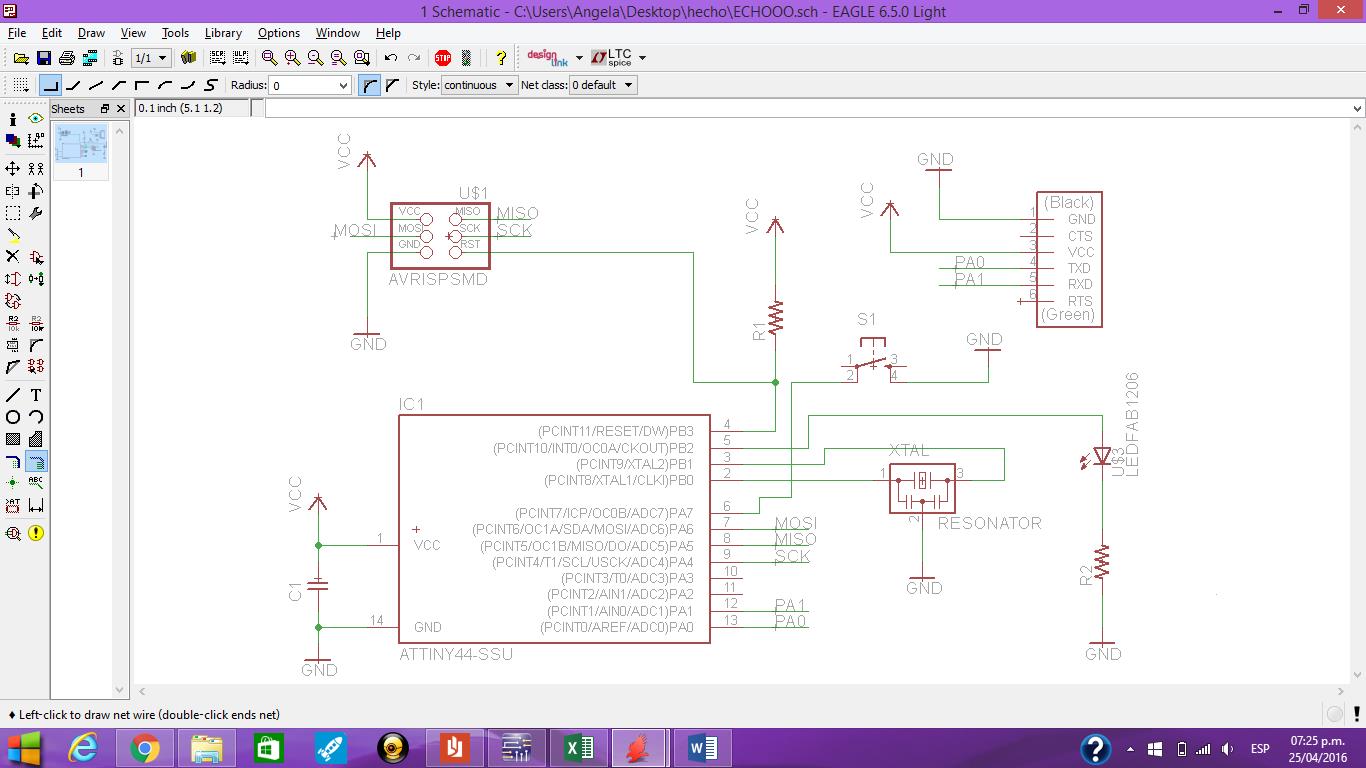Select the right-angle wire bend style
The image size is (1366, 768).
(50, 85)
